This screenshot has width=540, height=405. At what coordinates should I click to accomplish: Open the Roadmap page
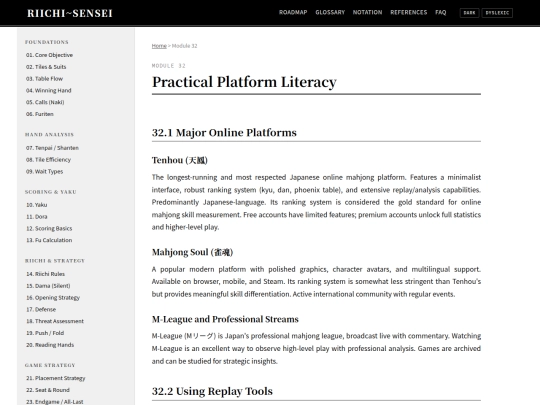coord(293,12)
